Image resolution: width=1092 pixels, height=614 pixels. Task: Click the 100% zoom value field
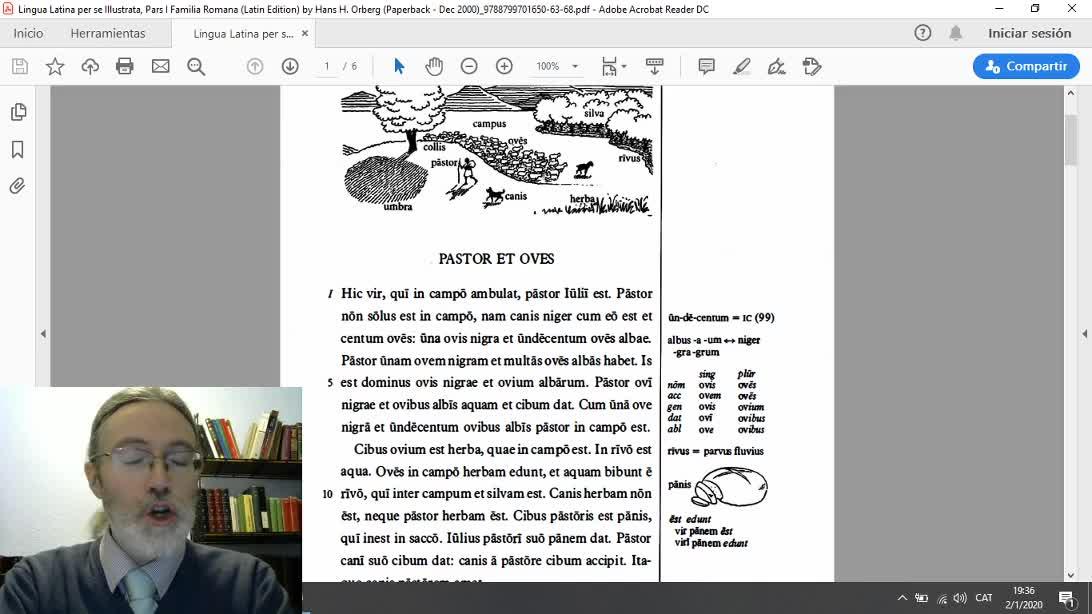click(548, 66)
